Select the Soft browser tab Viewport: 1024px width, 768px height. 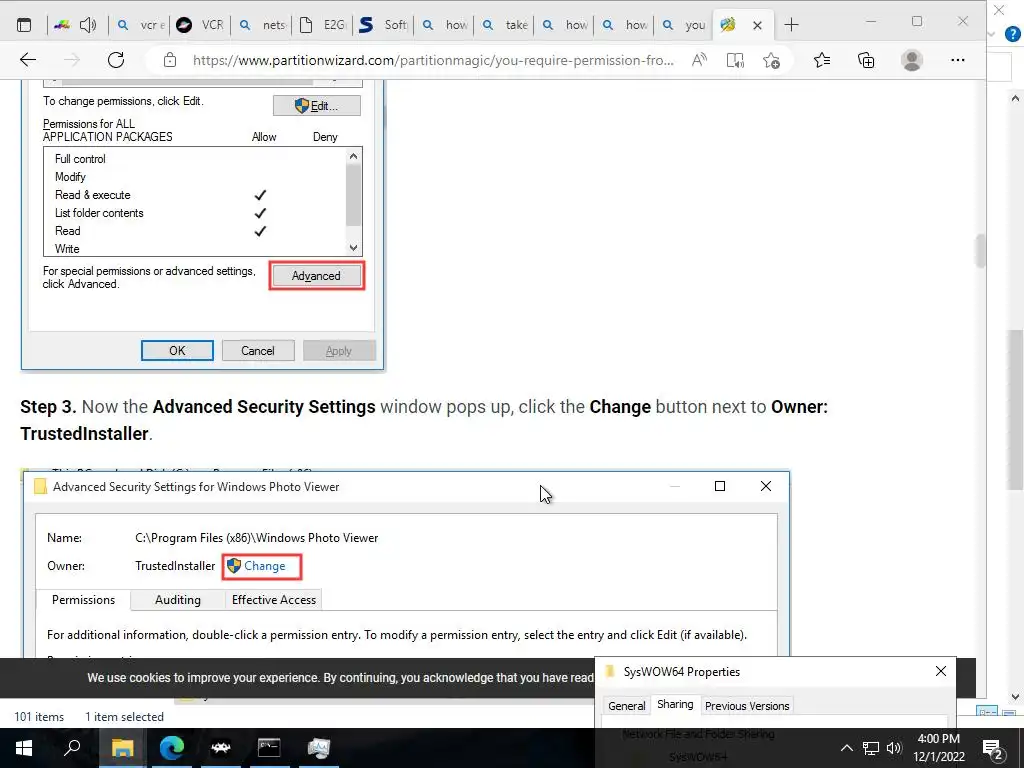[x=383, y=25]
